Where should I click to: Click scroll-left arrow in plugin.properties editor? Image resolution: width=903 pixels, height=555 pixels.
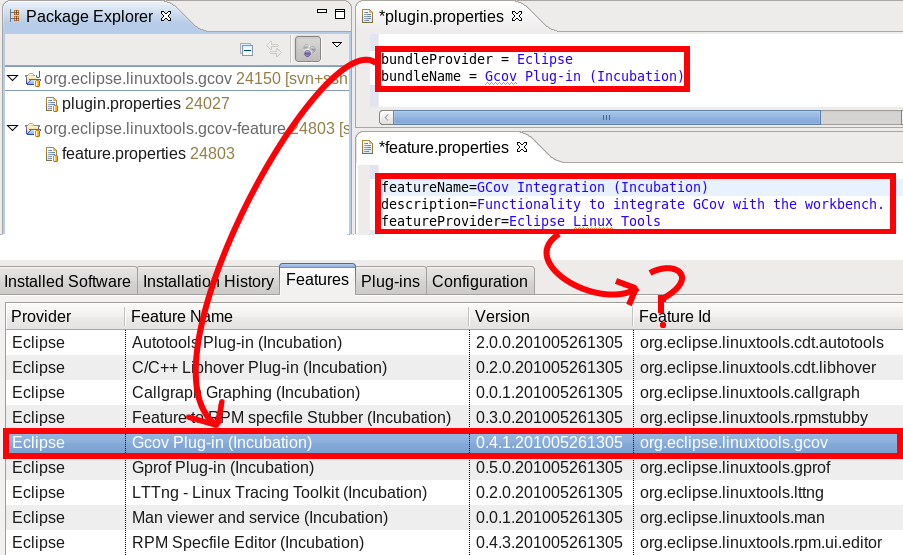click(x=386, y=117)
